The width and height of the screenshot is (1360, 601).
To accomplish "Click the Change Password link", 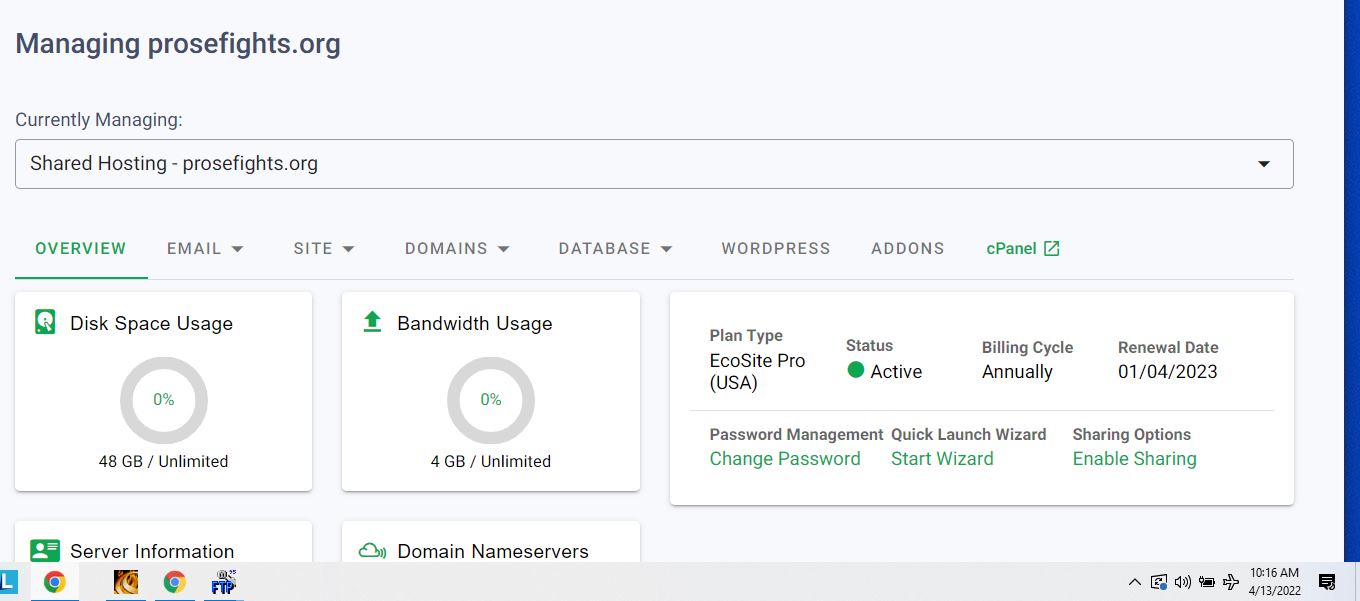I will click(x=785, y=459).
